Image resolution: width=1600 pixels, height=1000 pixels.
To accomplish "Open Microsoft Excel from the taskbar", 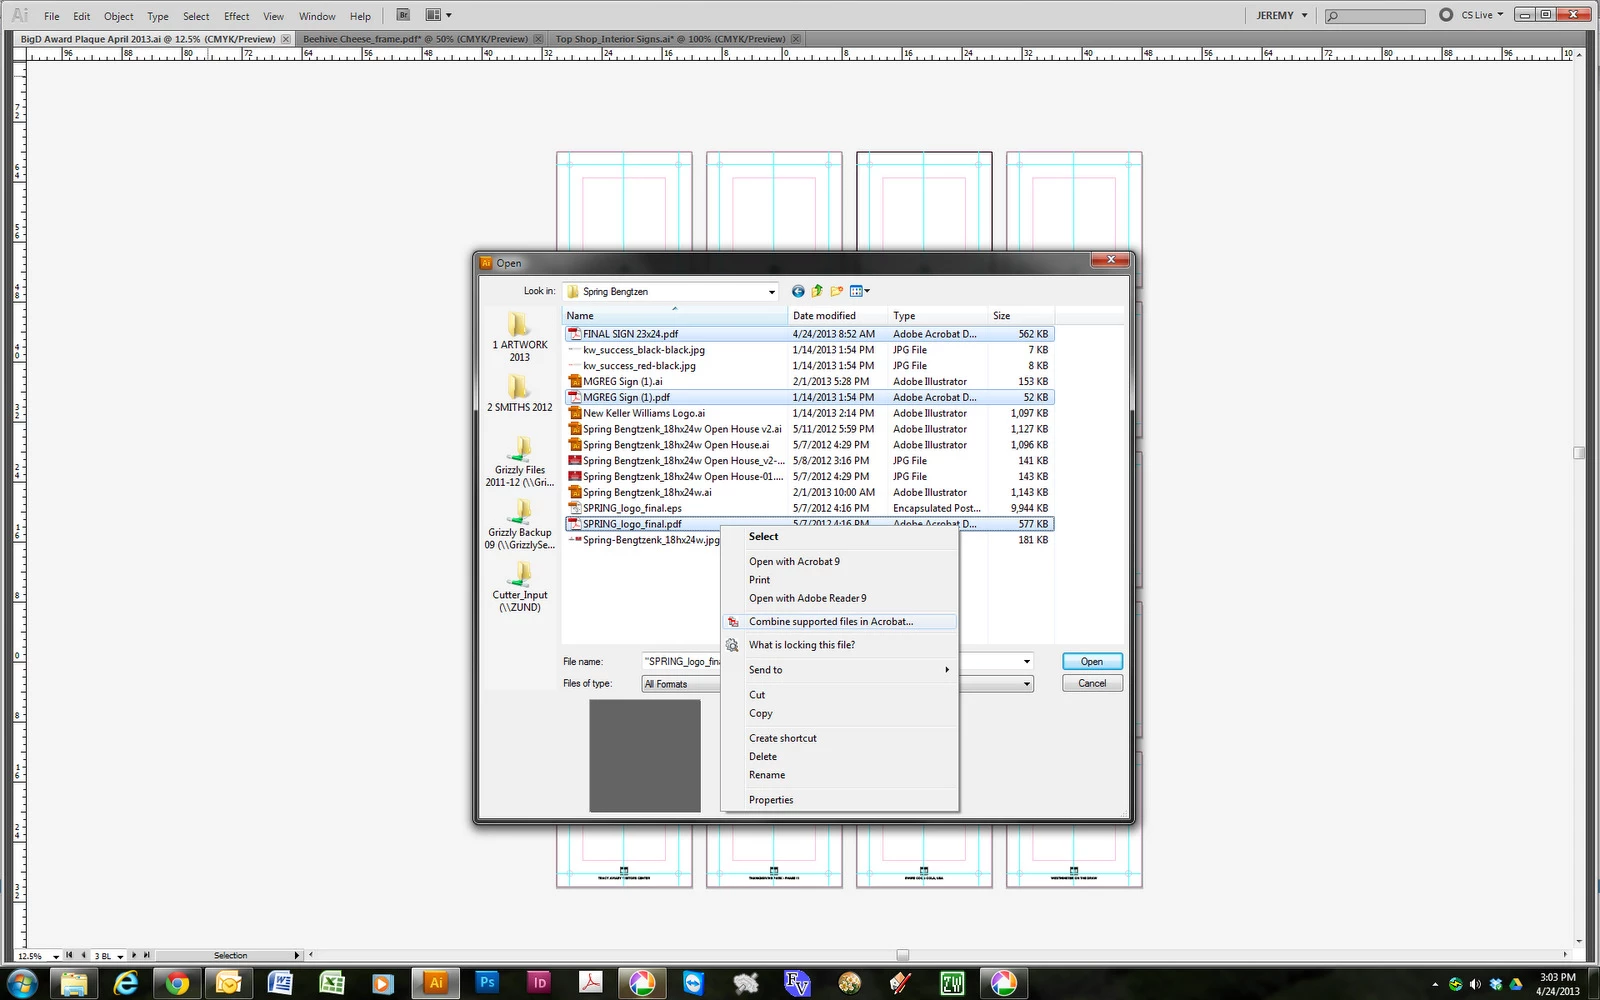I will 332,983.
